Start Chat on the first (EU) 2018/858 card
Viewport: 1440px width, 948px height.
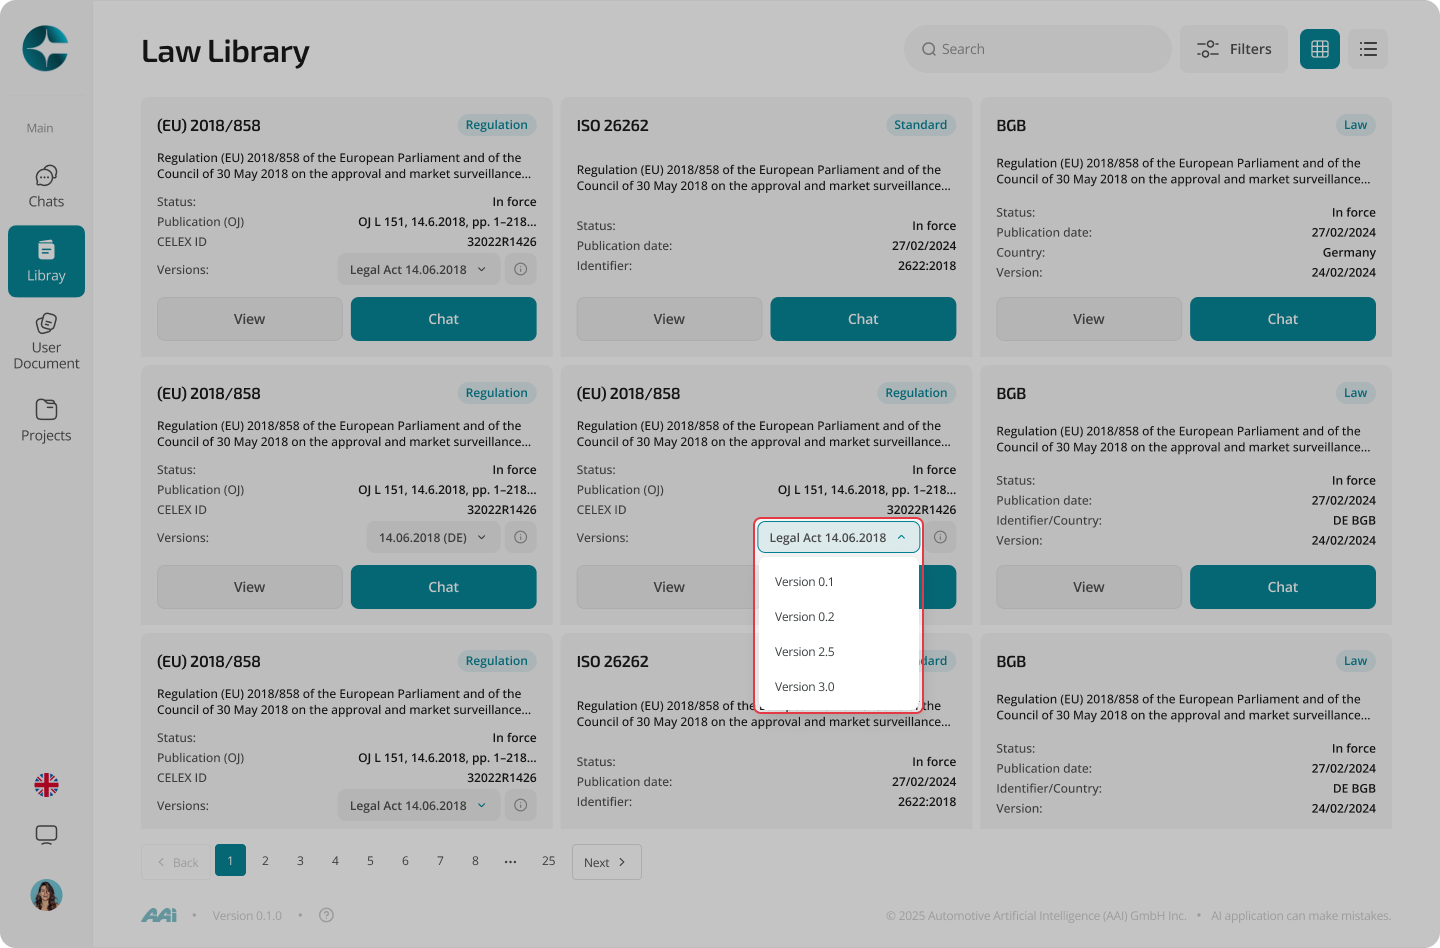tap(444, 319)
